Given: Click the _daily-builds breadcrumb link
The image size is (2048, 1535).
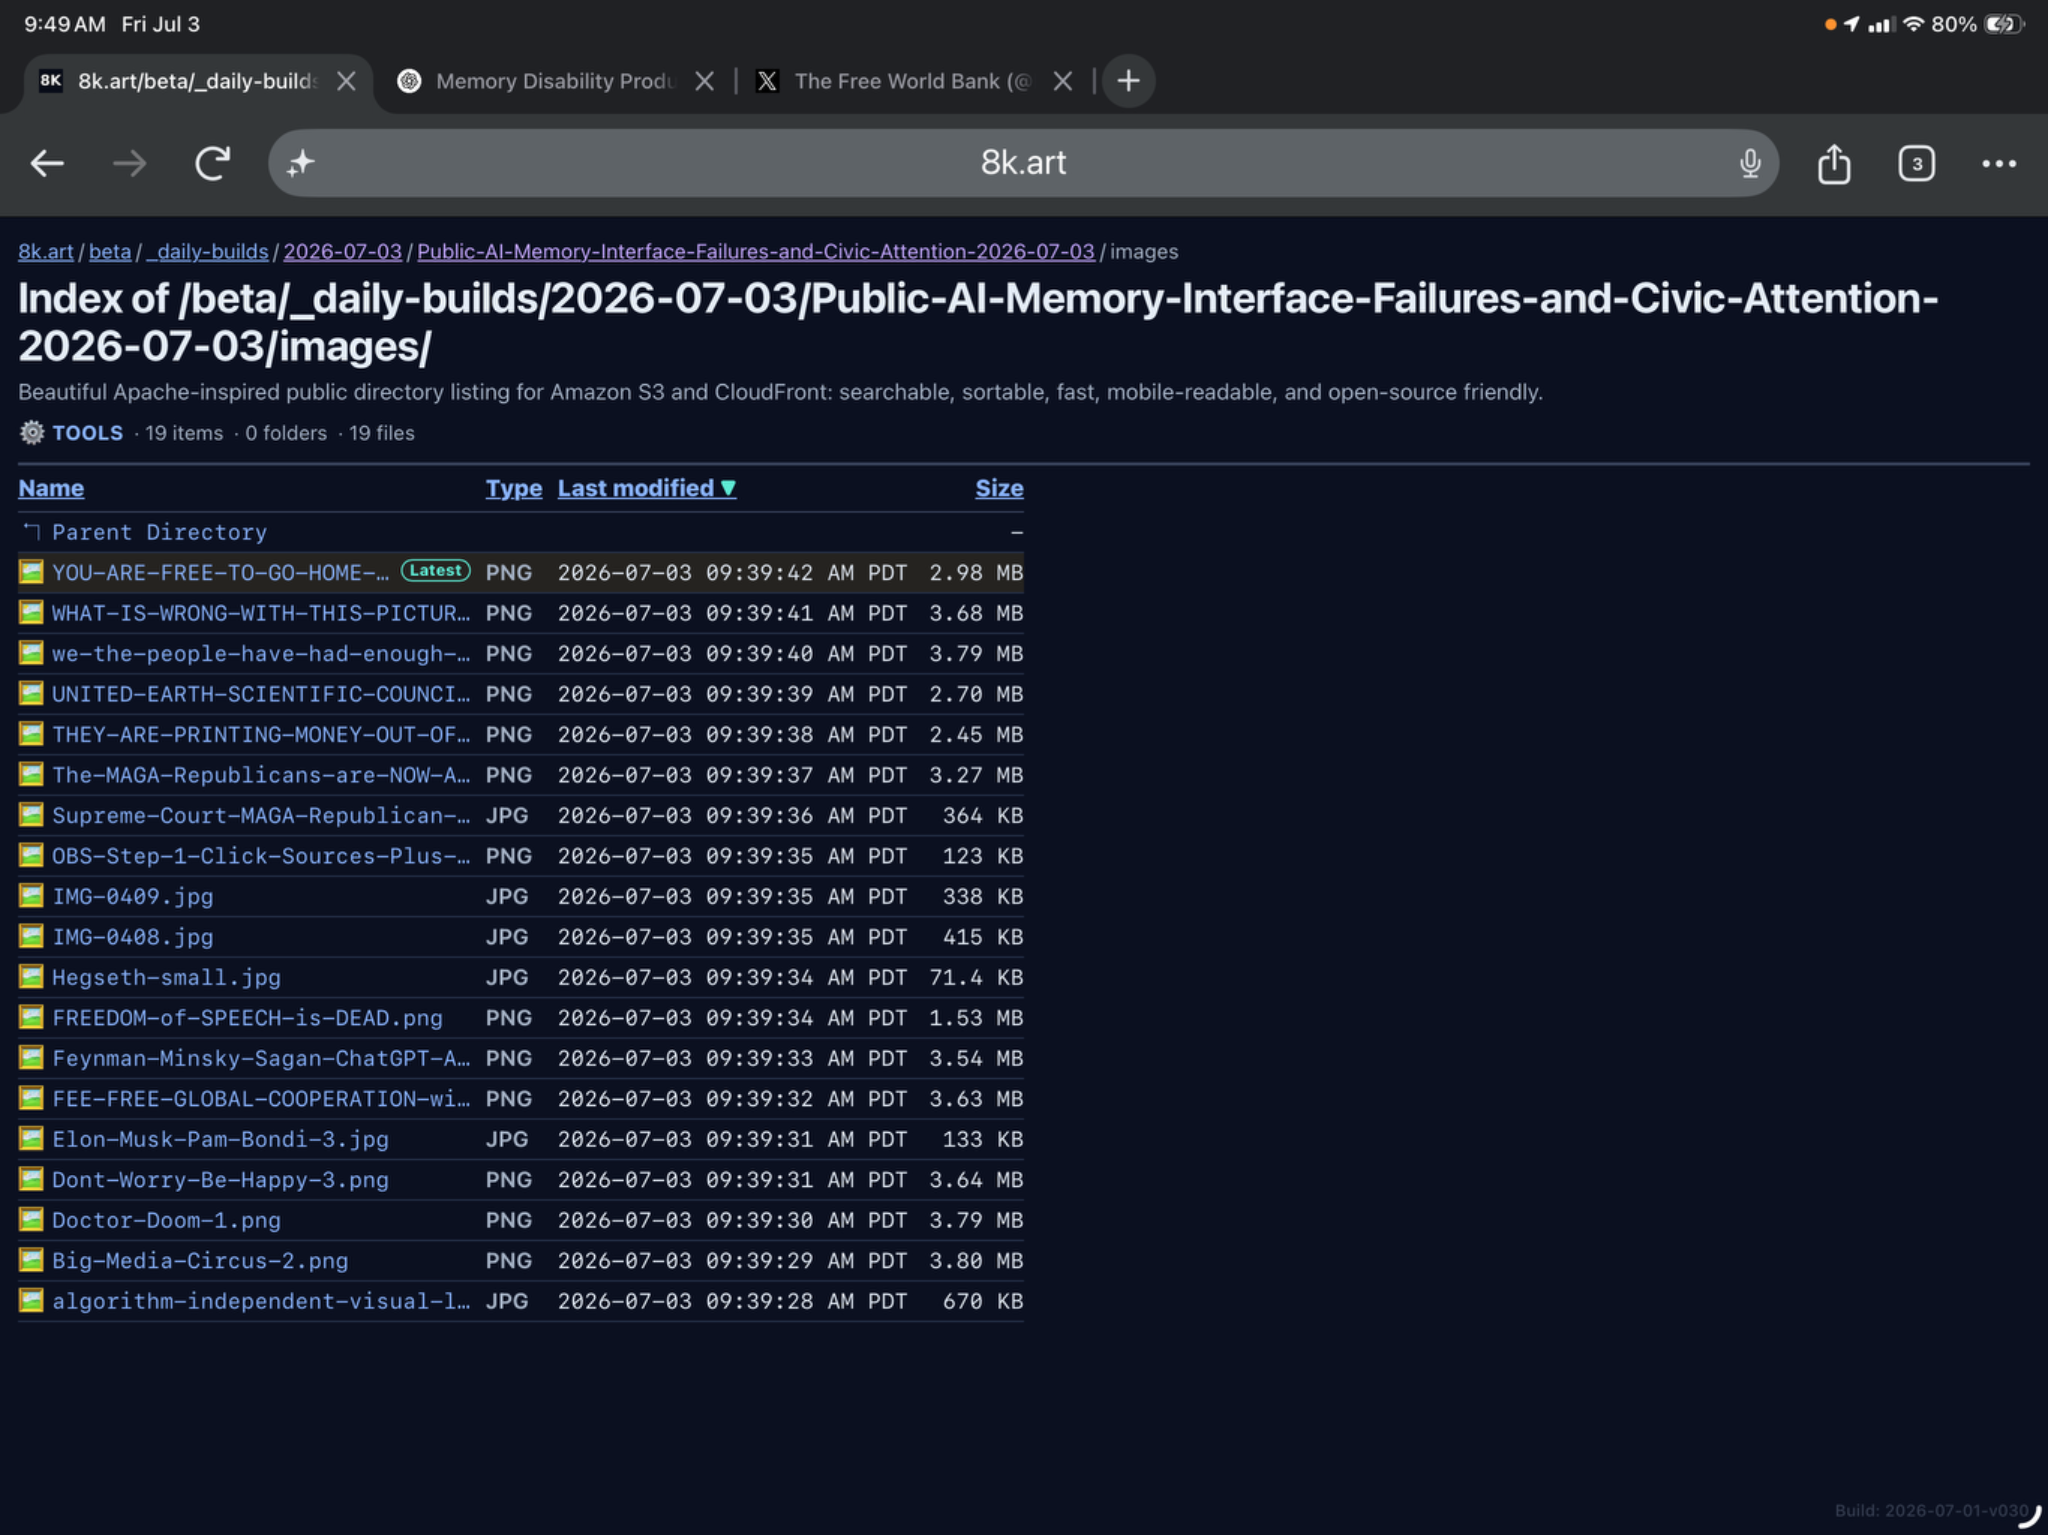Looking at the screenshot, I should (208, 252).
